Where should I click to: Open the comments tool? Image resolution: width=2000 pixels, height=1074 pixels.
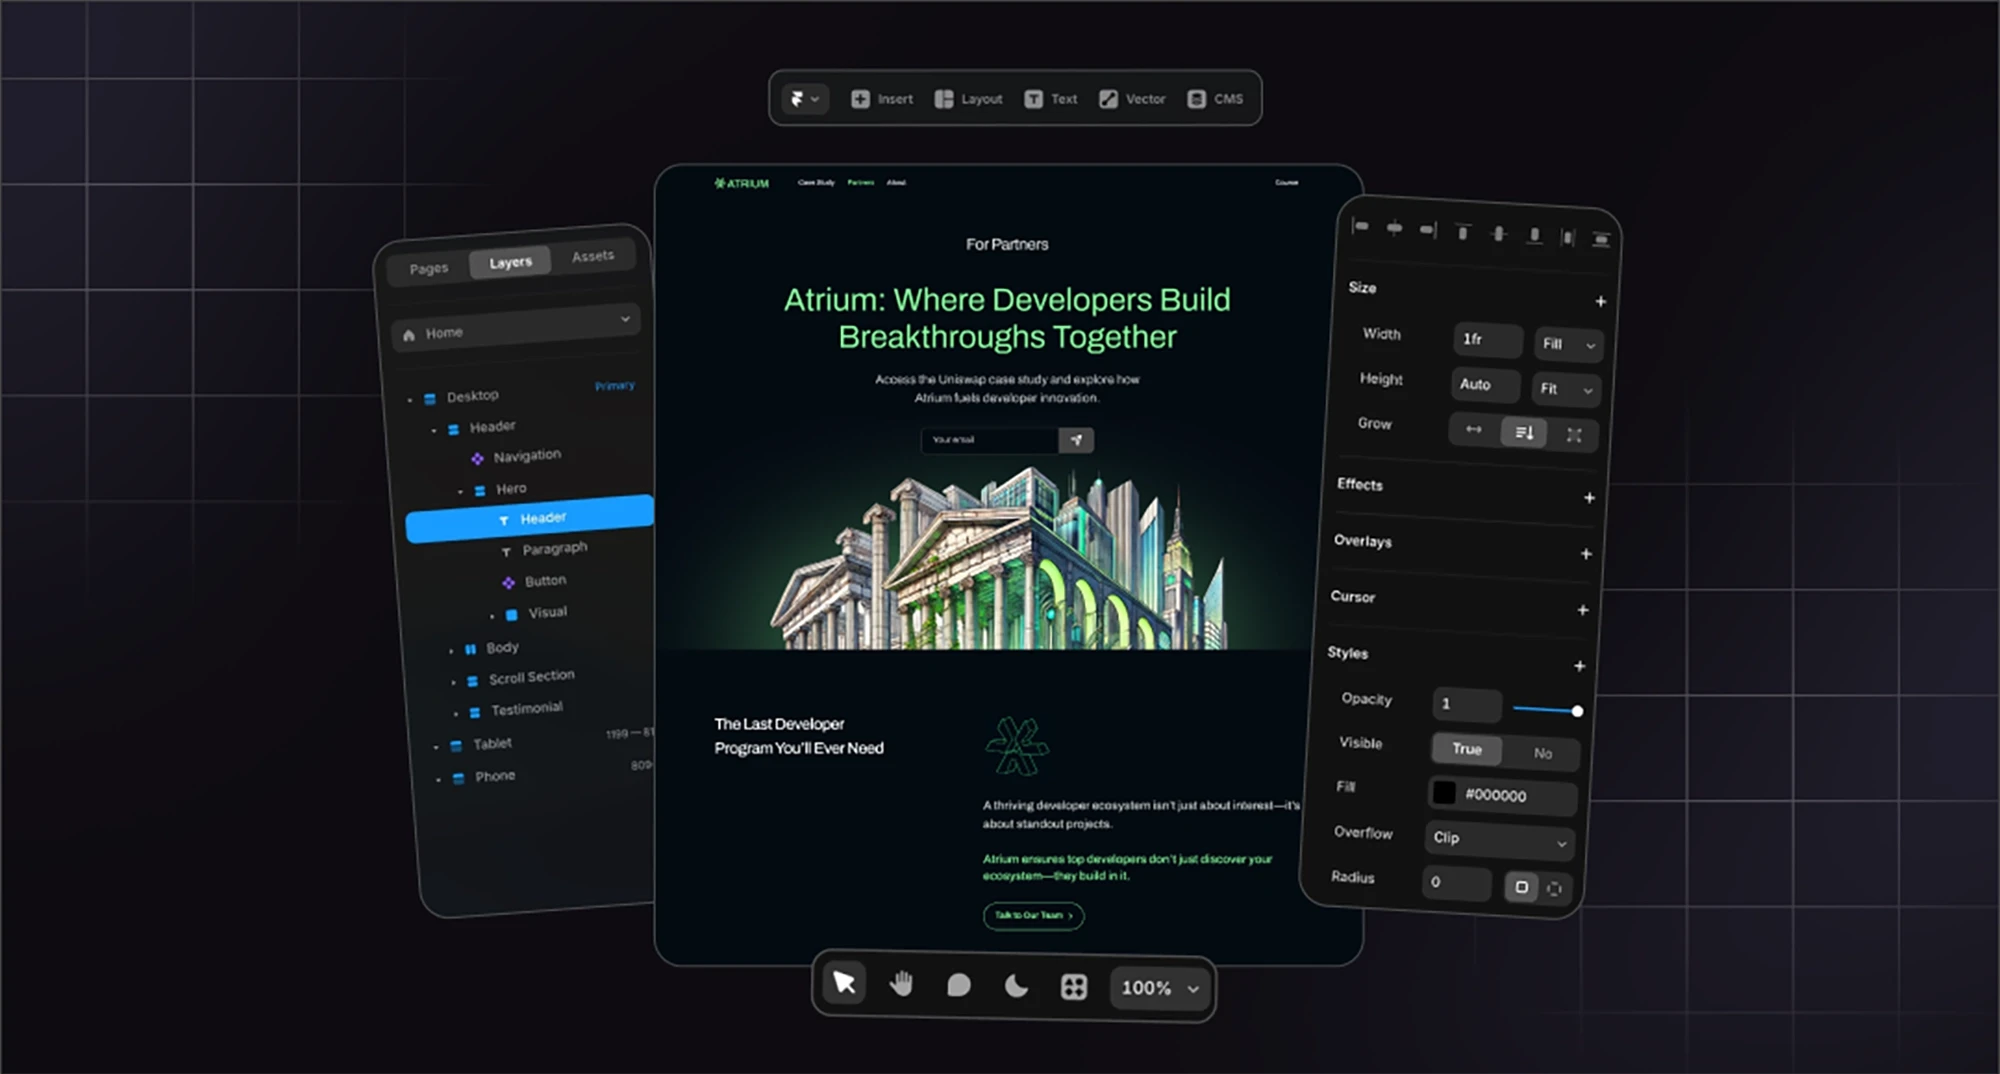pos(958,987)
